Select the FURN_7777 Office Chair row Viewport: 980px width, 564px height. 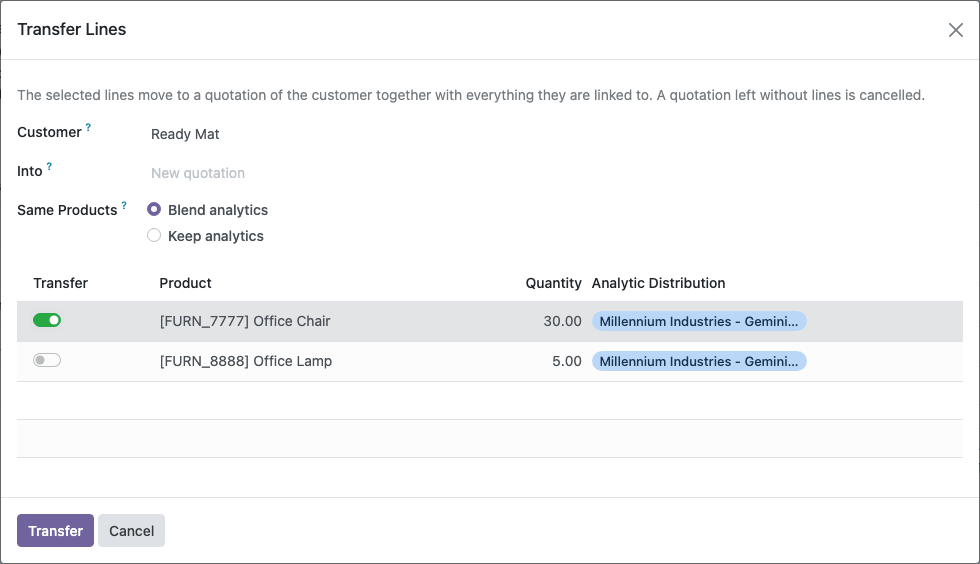490,321
